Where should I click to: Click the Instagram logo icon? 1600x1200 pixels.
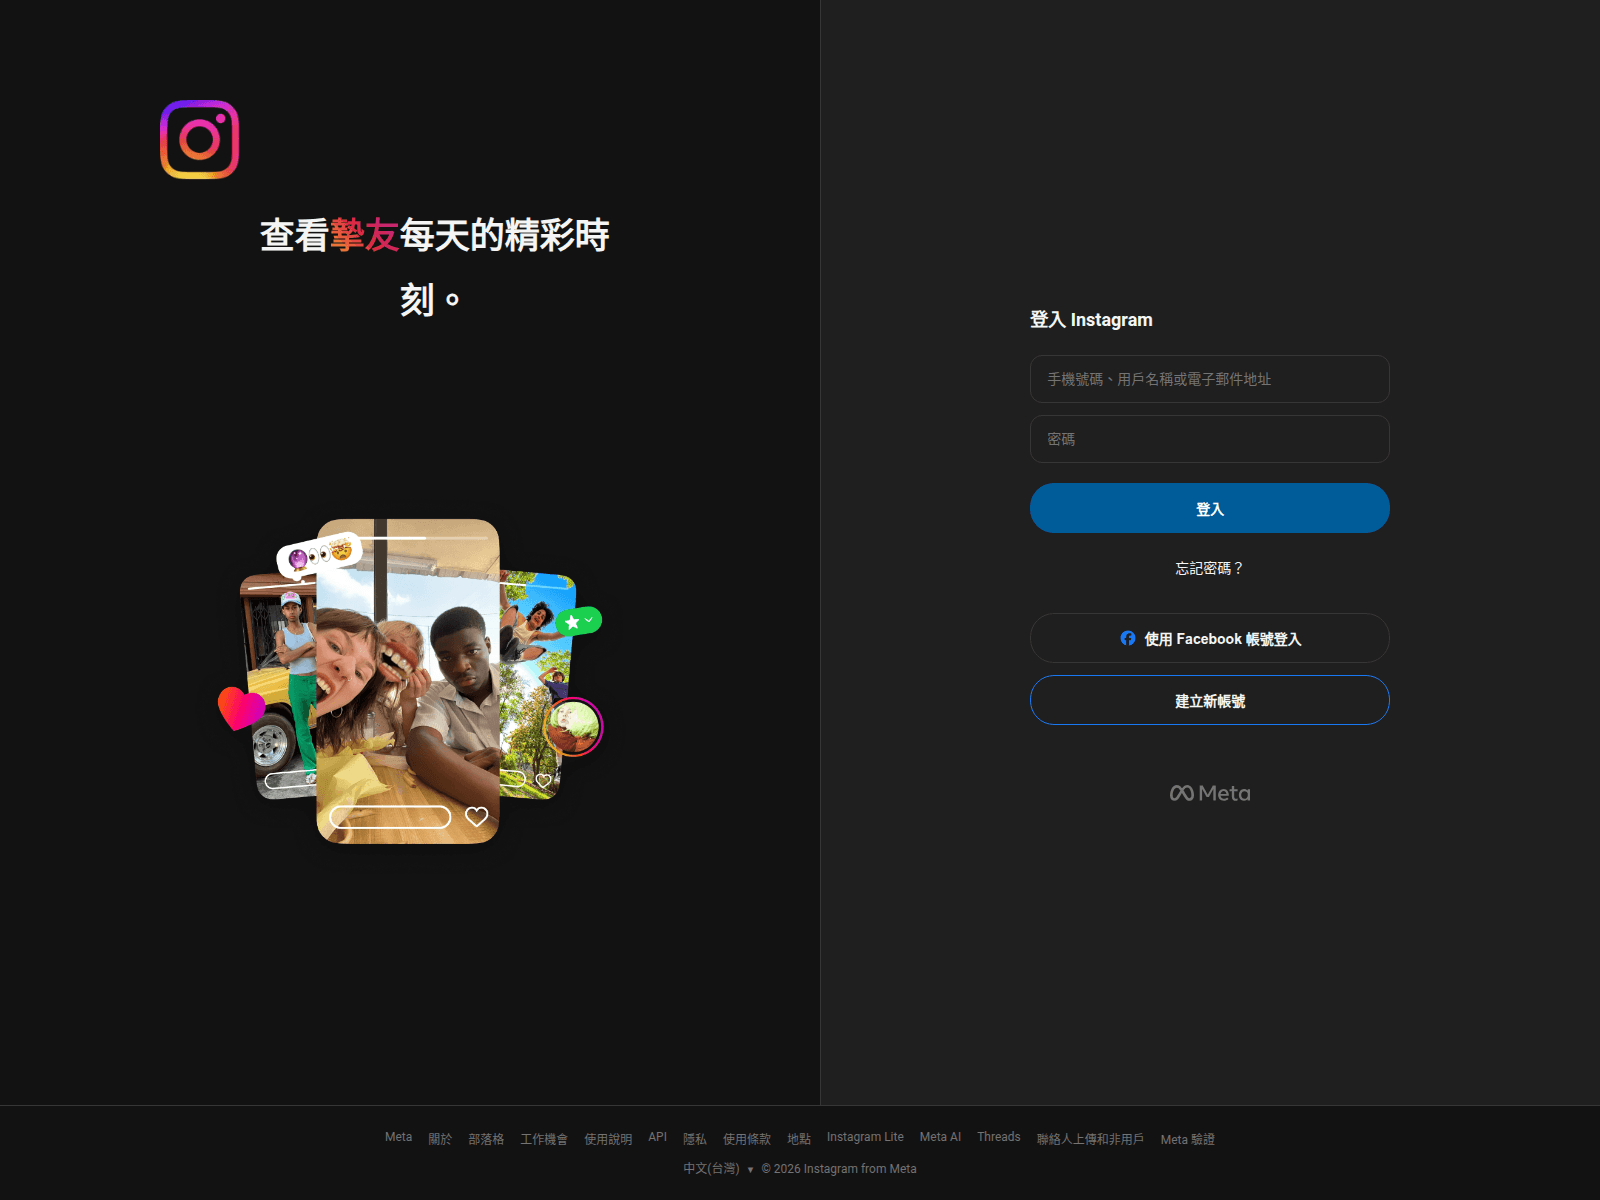coord(200,140)
